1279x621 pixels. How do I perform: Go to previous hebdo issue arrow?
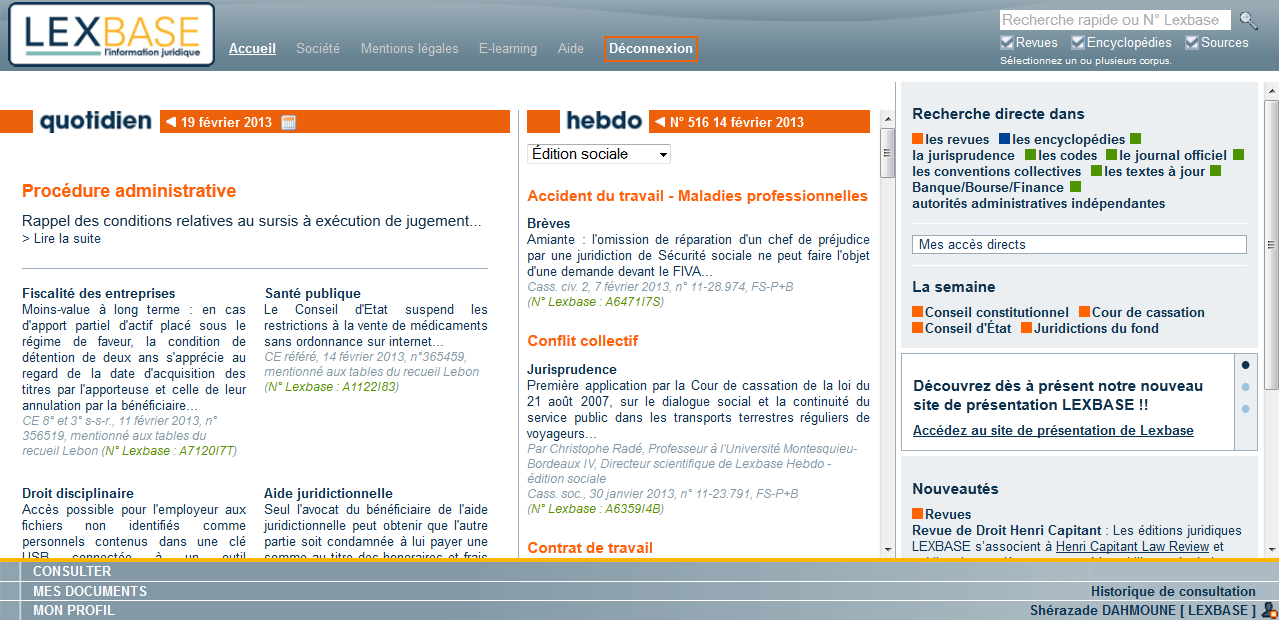[660, 122]
